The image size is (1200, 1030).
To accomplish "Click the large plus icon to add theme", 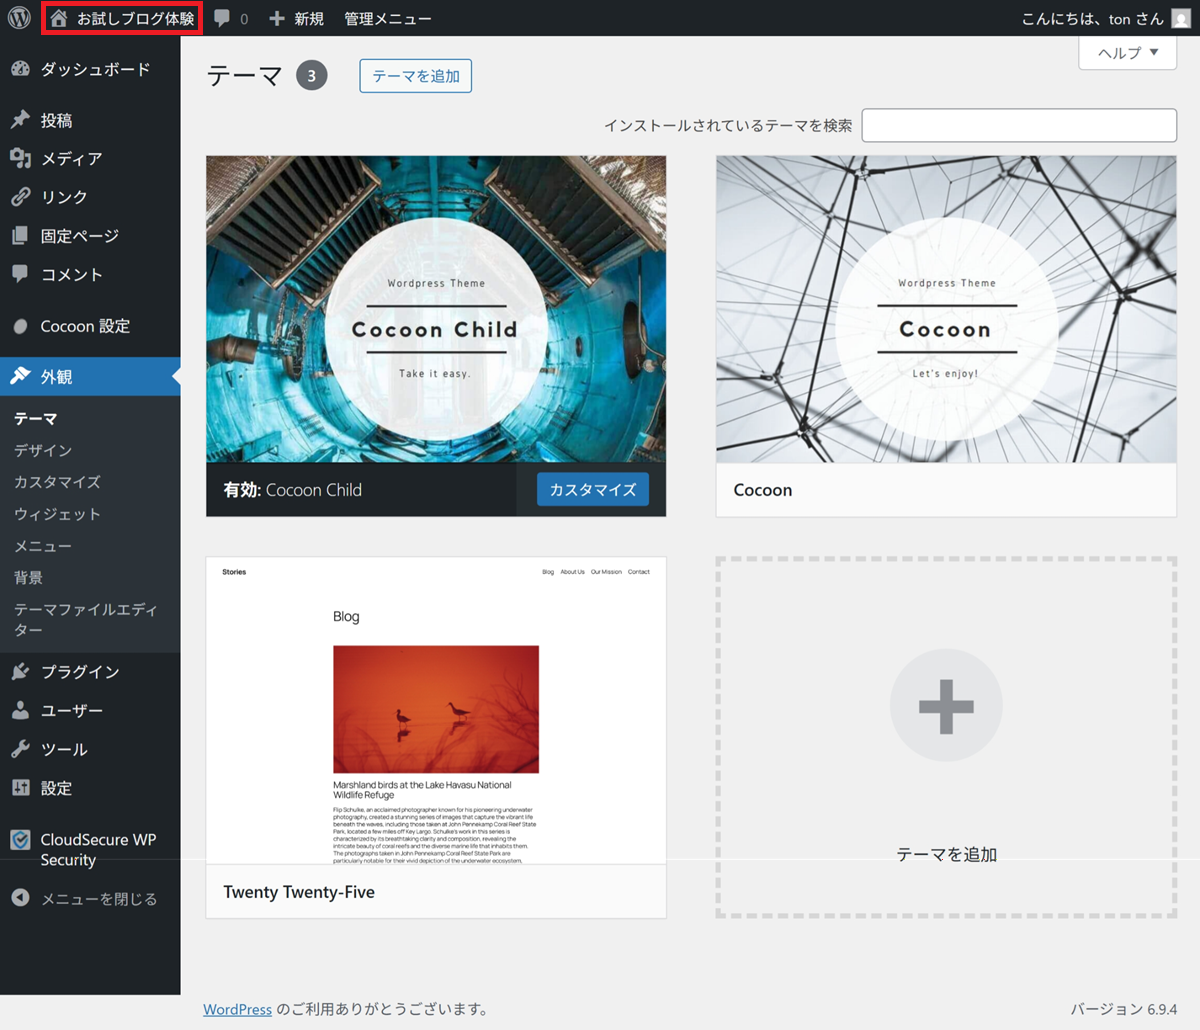I will click(946, 706).
